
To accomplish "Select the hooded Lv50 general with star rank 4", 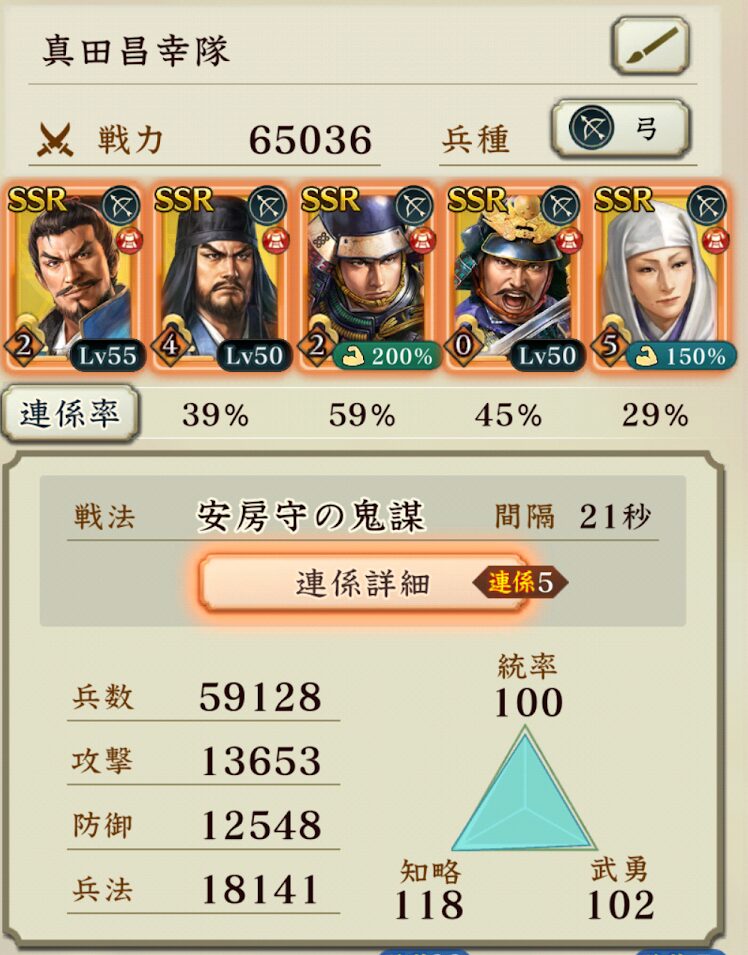I will tap(221, 277).
